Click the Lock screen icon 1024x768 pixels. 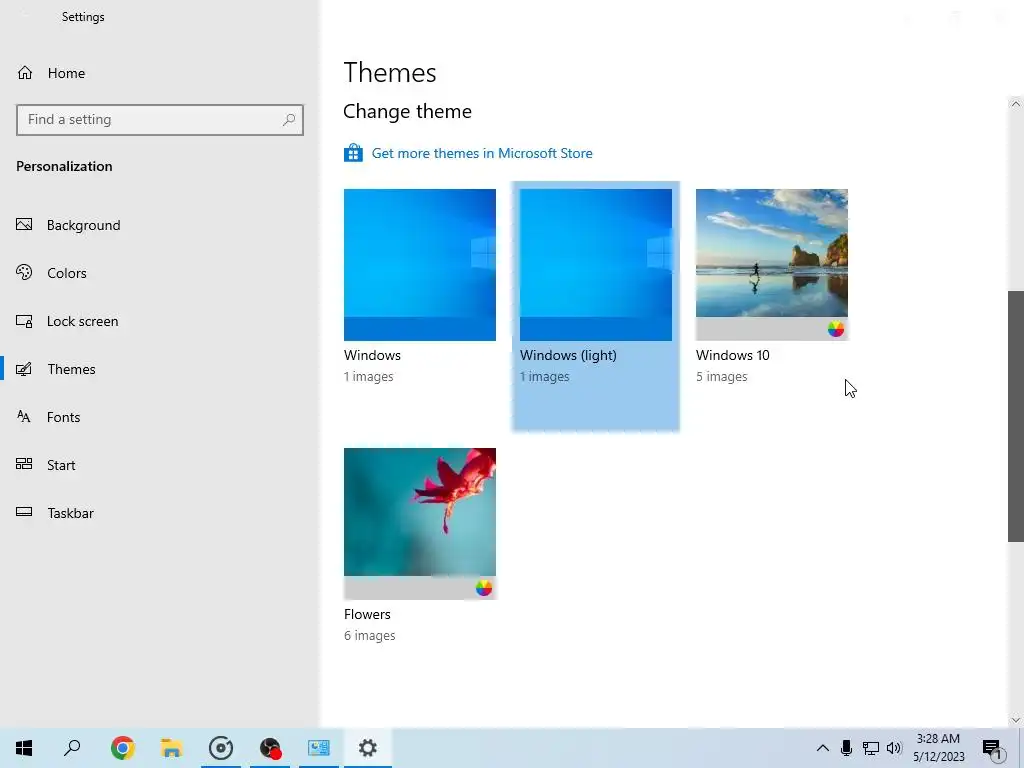[24, 321]
